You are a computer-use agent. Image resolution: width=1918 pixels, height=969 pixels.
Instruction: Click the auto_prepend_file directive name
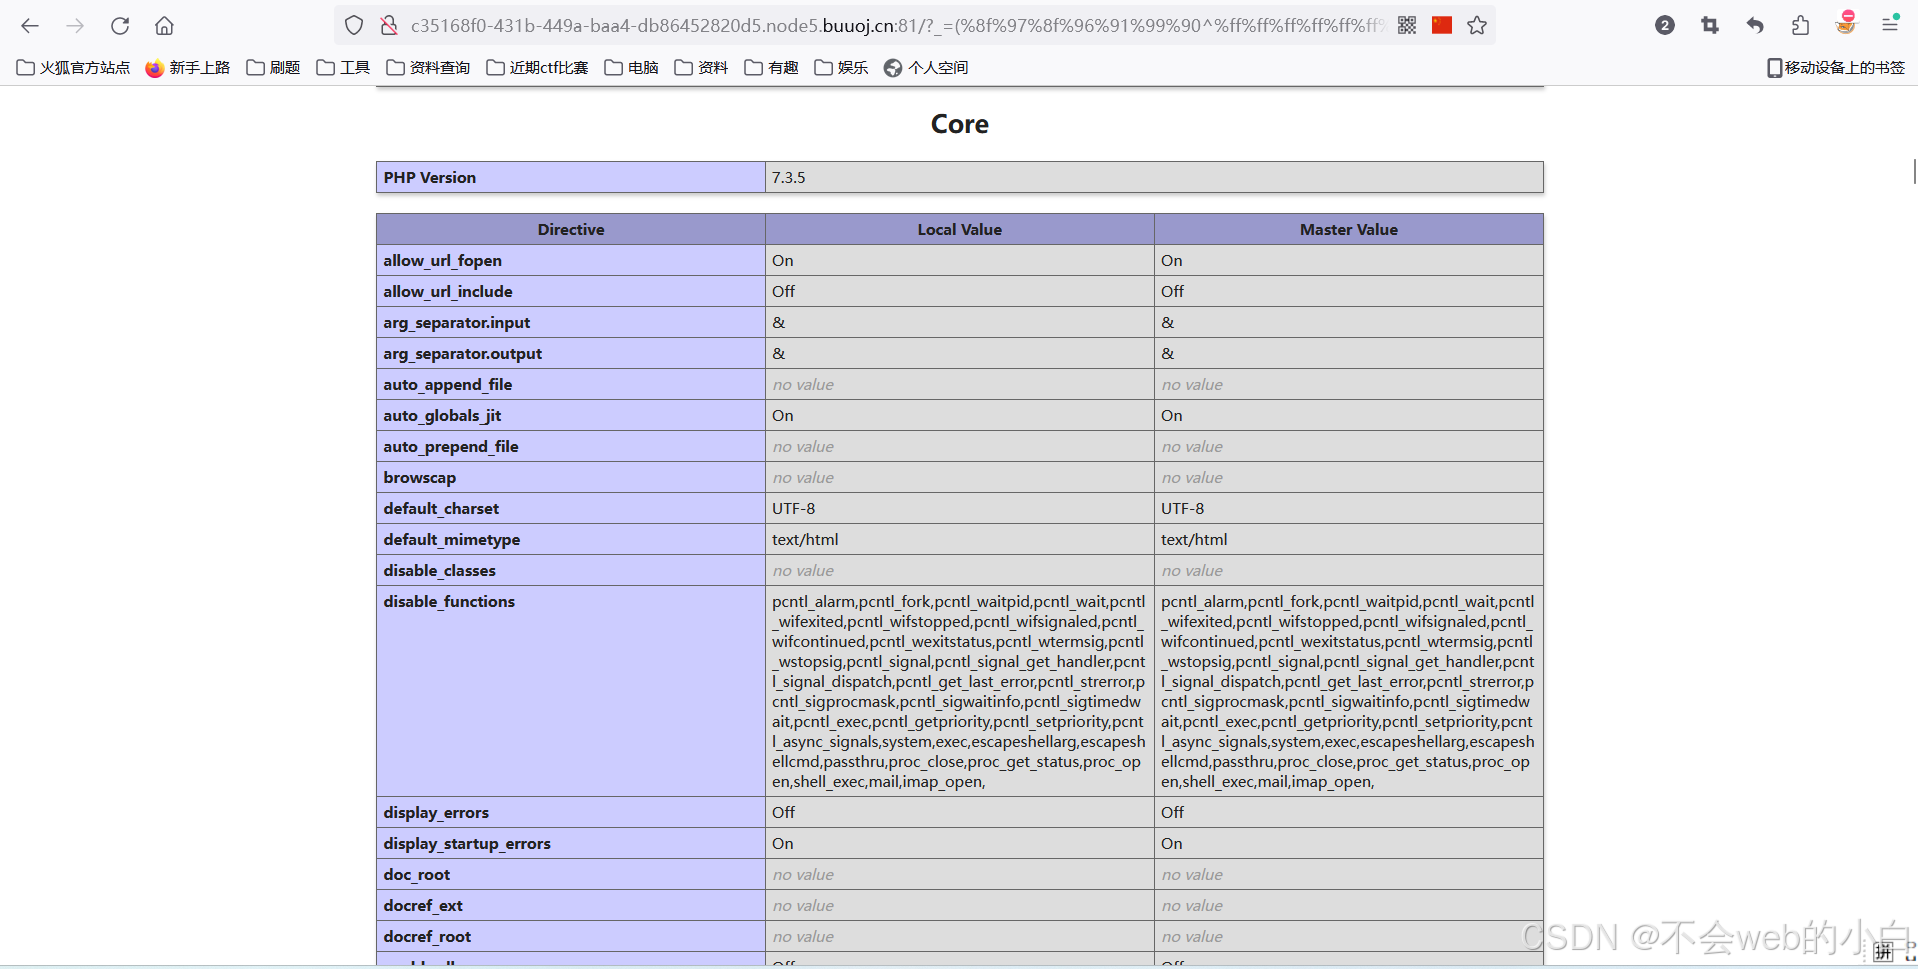451,446
